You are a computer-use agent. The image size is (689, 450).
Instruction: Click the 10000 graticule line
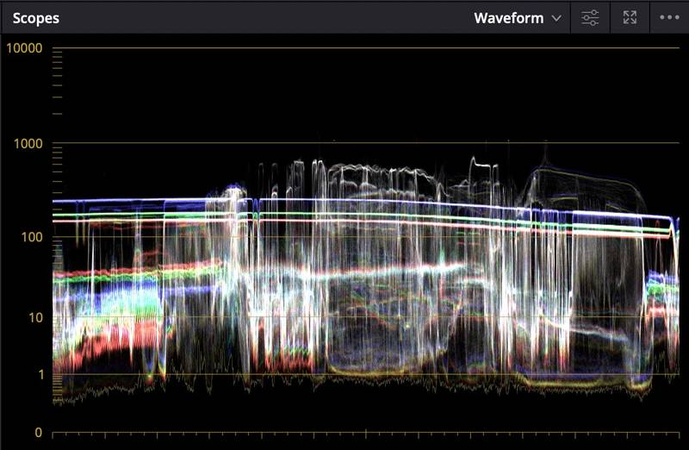(x=360, y=48)
